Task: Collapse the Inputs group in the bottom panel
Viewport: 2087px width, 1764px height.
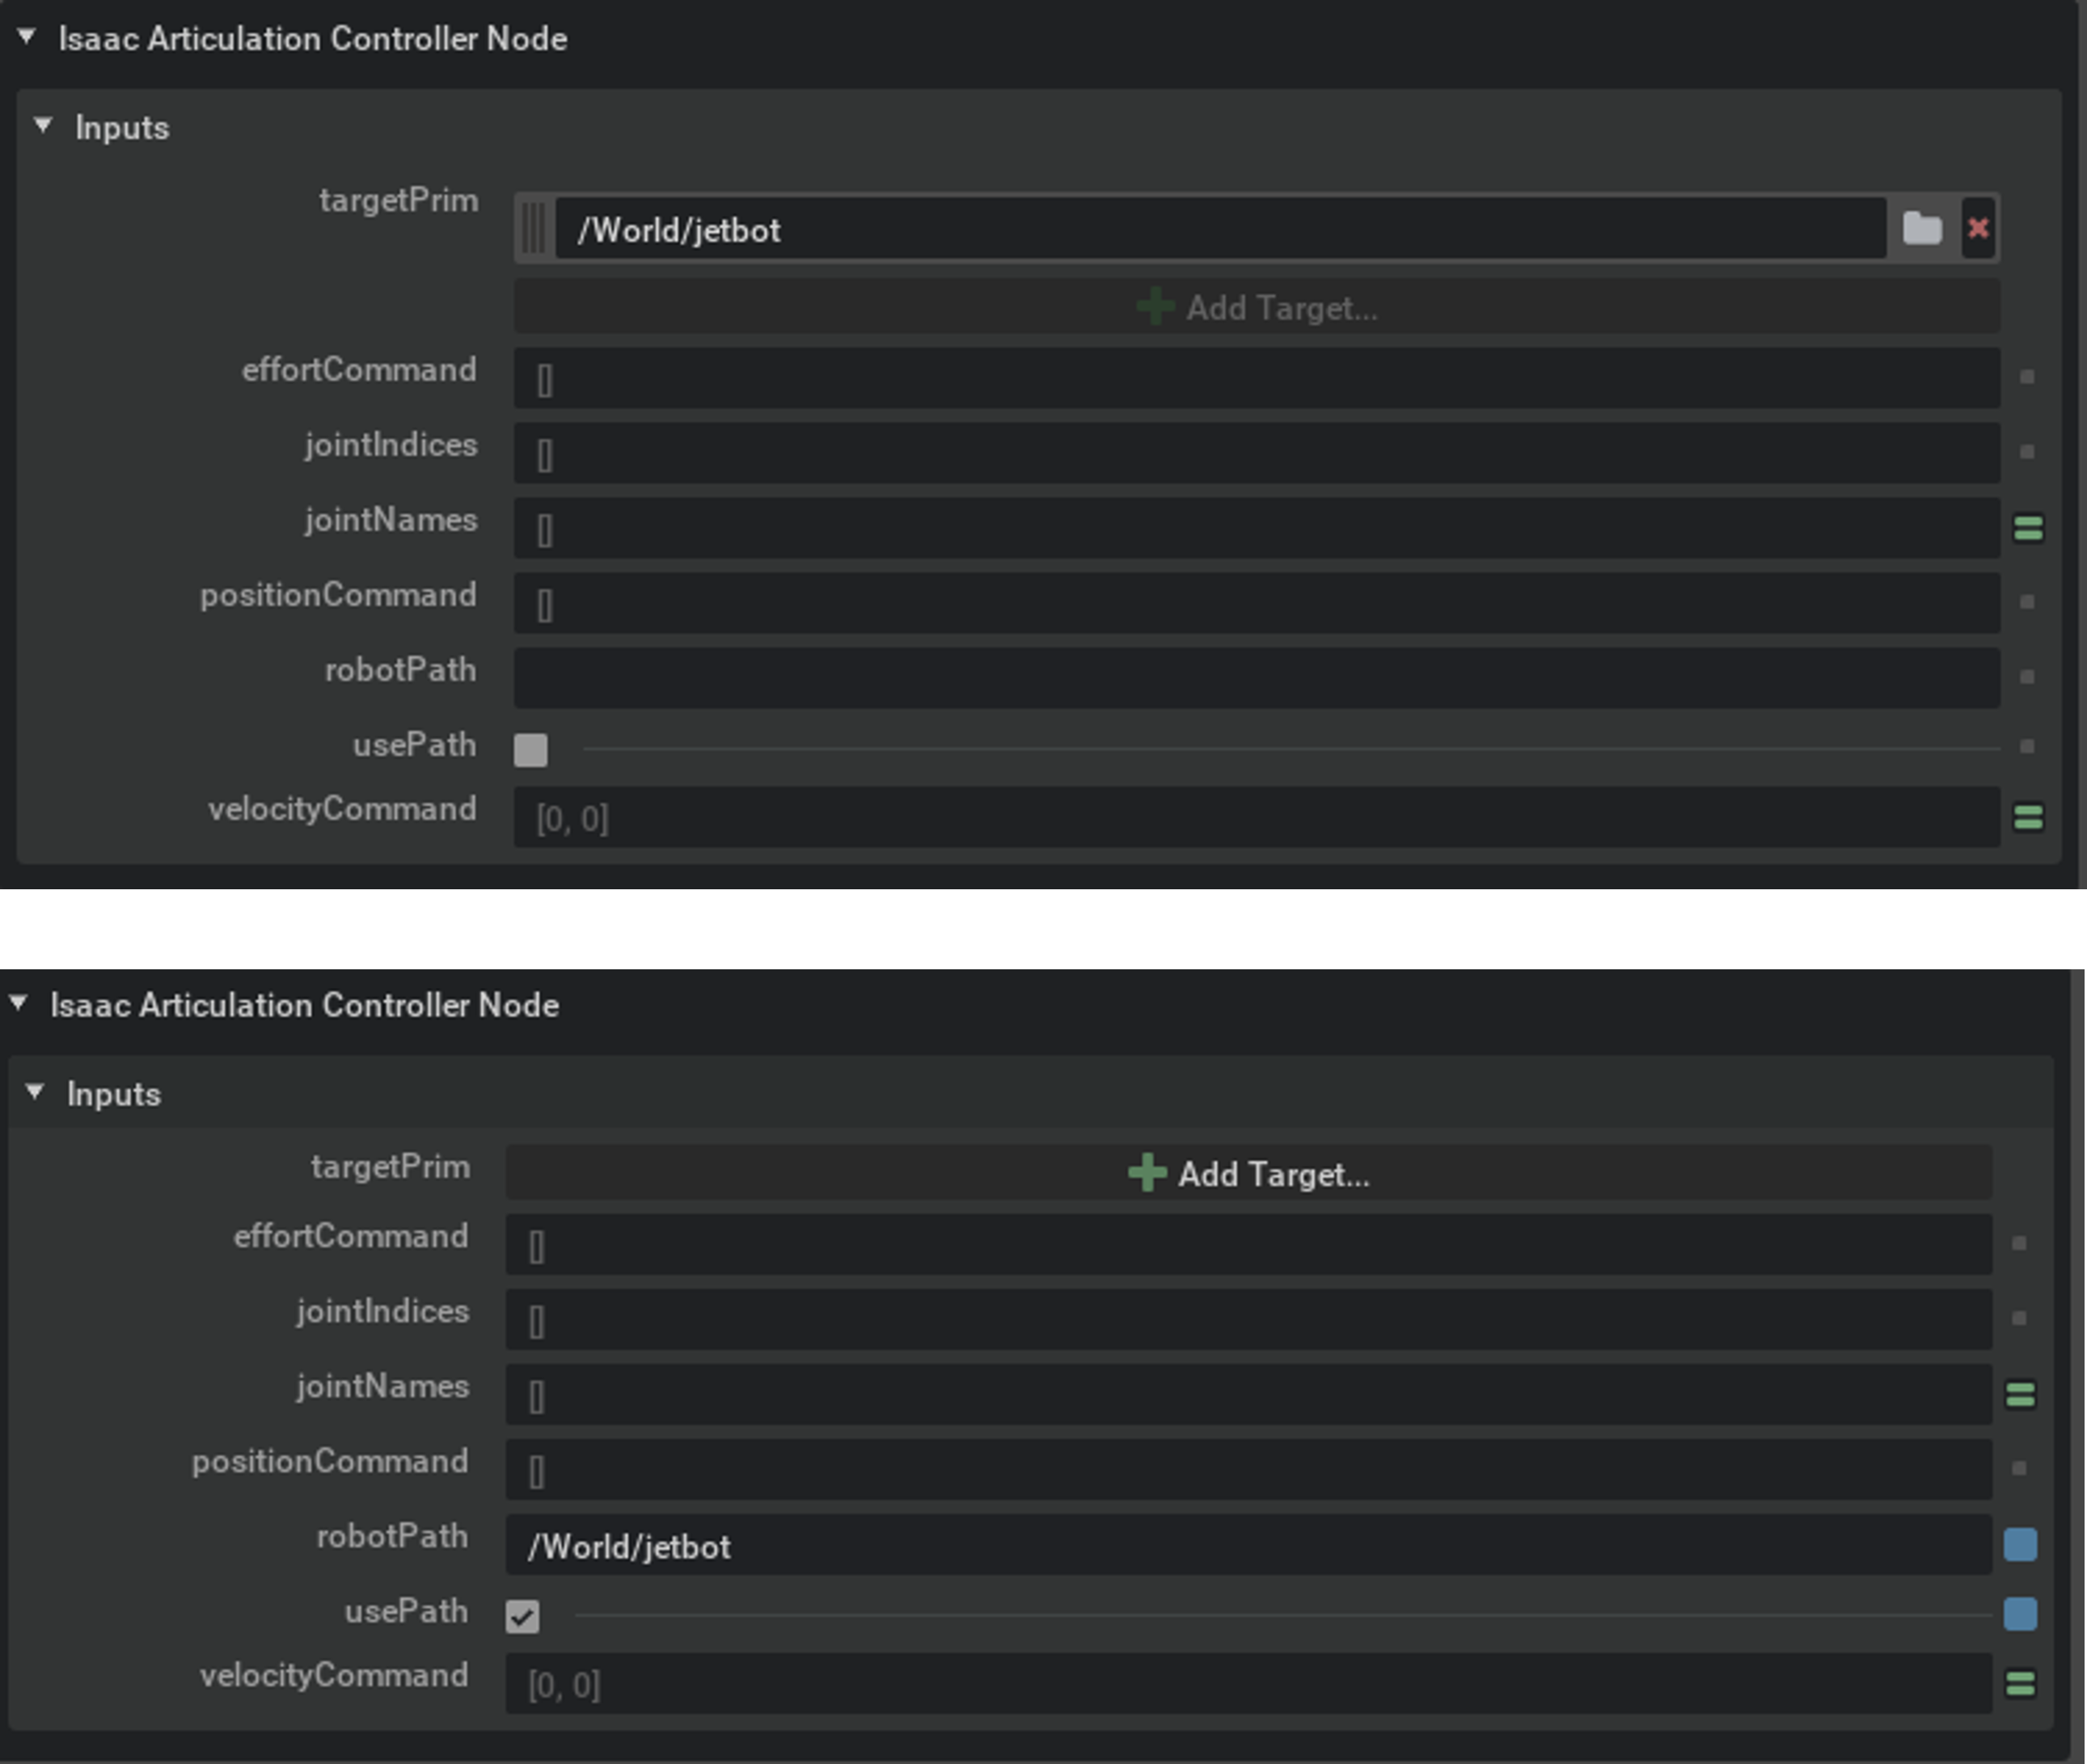Action: [35, 1092]
